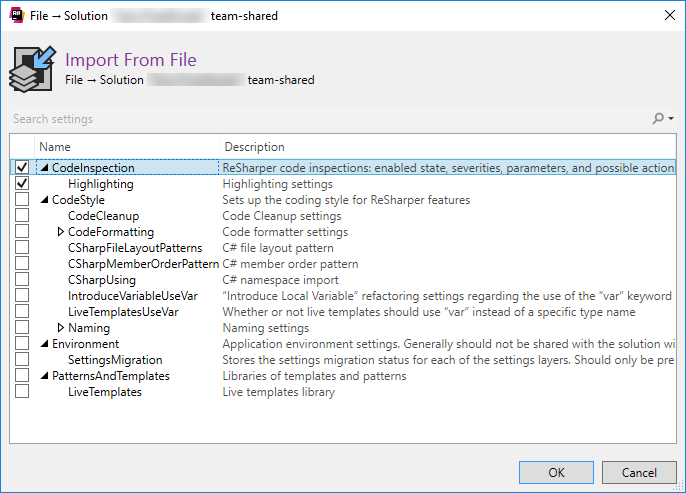Check the LiveTemplates checkbox

22,391
